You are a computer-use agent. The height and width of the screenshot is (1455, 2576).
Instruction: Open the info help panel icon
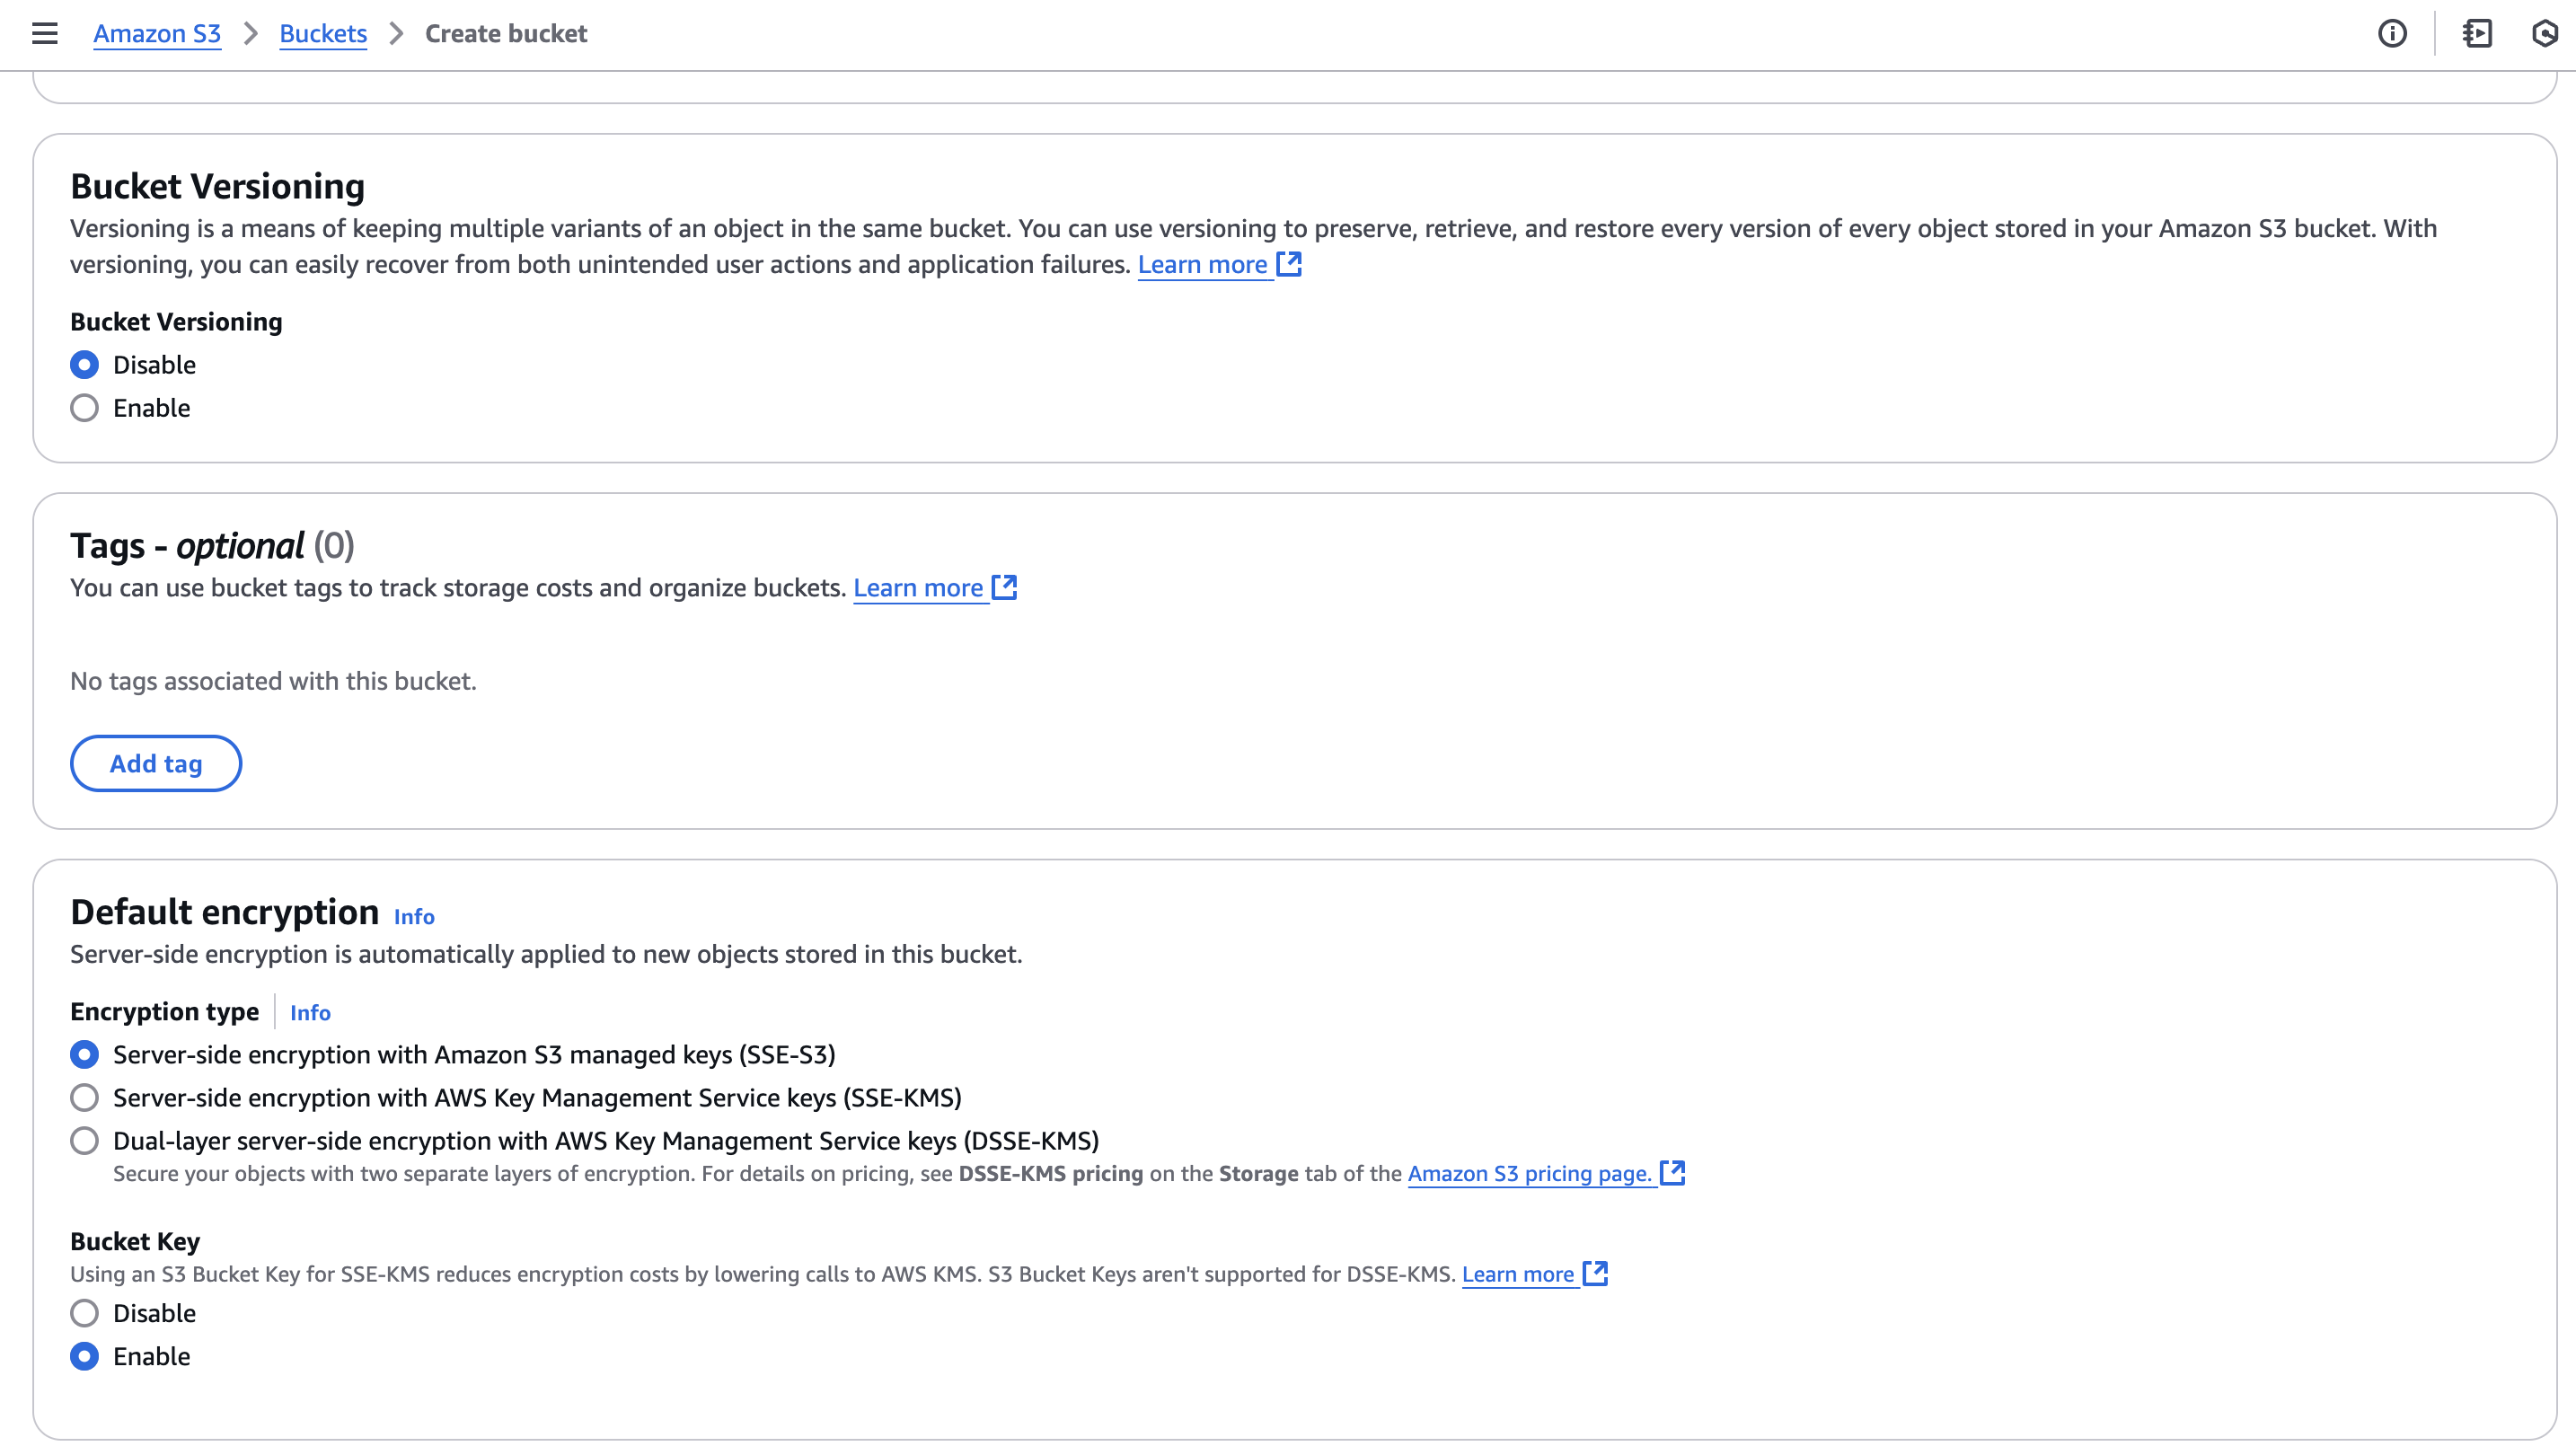2392,34
